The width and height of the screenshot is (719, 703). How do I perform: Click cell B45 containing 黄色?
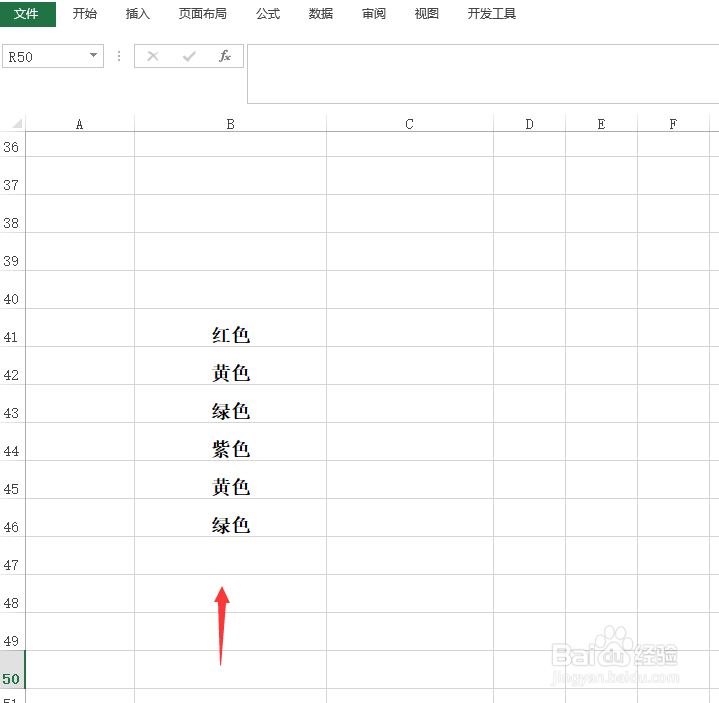231,480
